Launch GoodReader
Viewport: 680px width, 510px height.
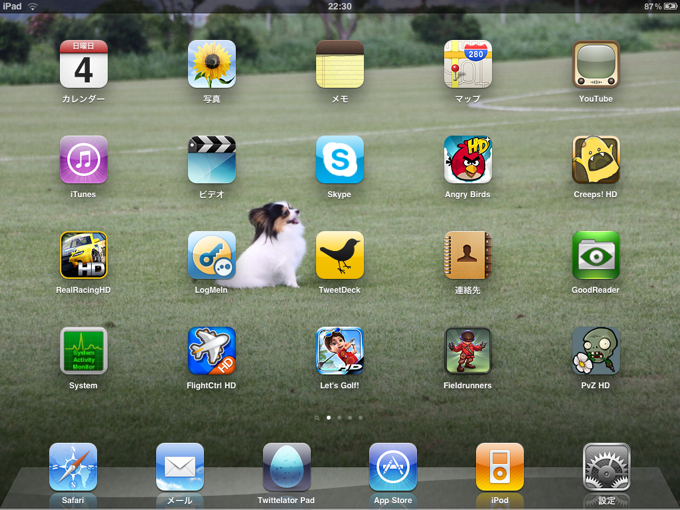coord(596,255)
